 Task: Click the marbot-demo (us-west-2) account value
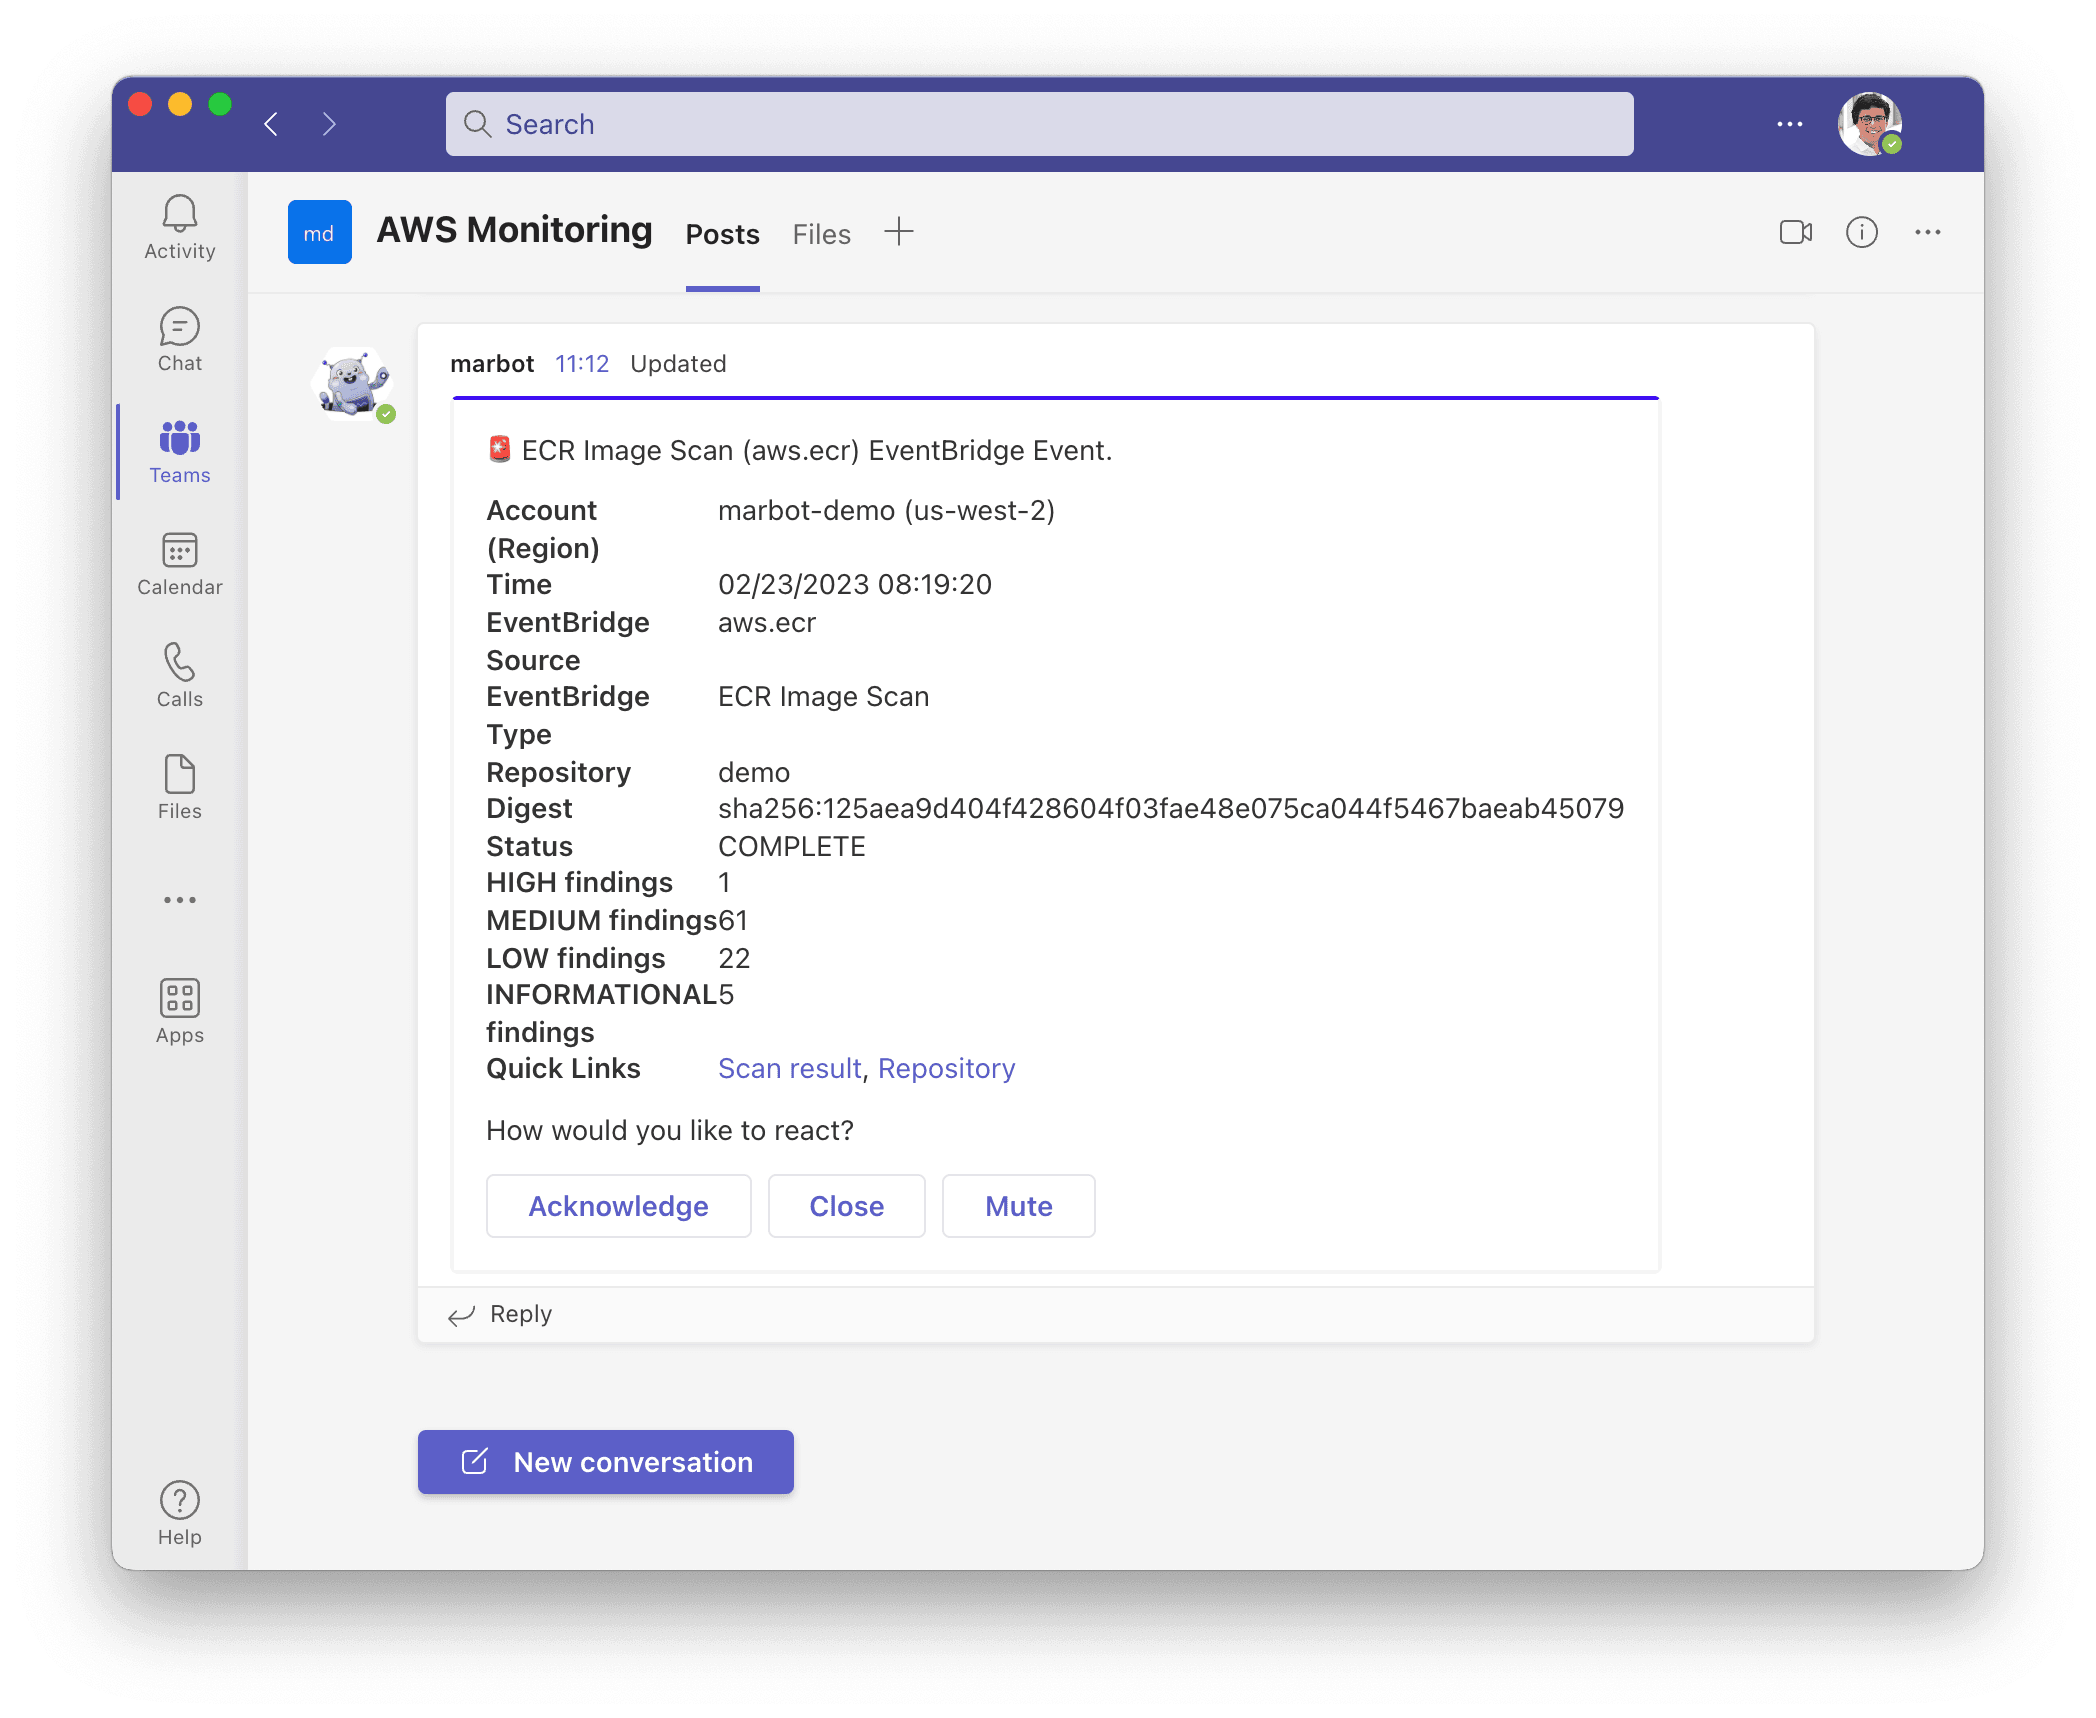click(887, 510)
